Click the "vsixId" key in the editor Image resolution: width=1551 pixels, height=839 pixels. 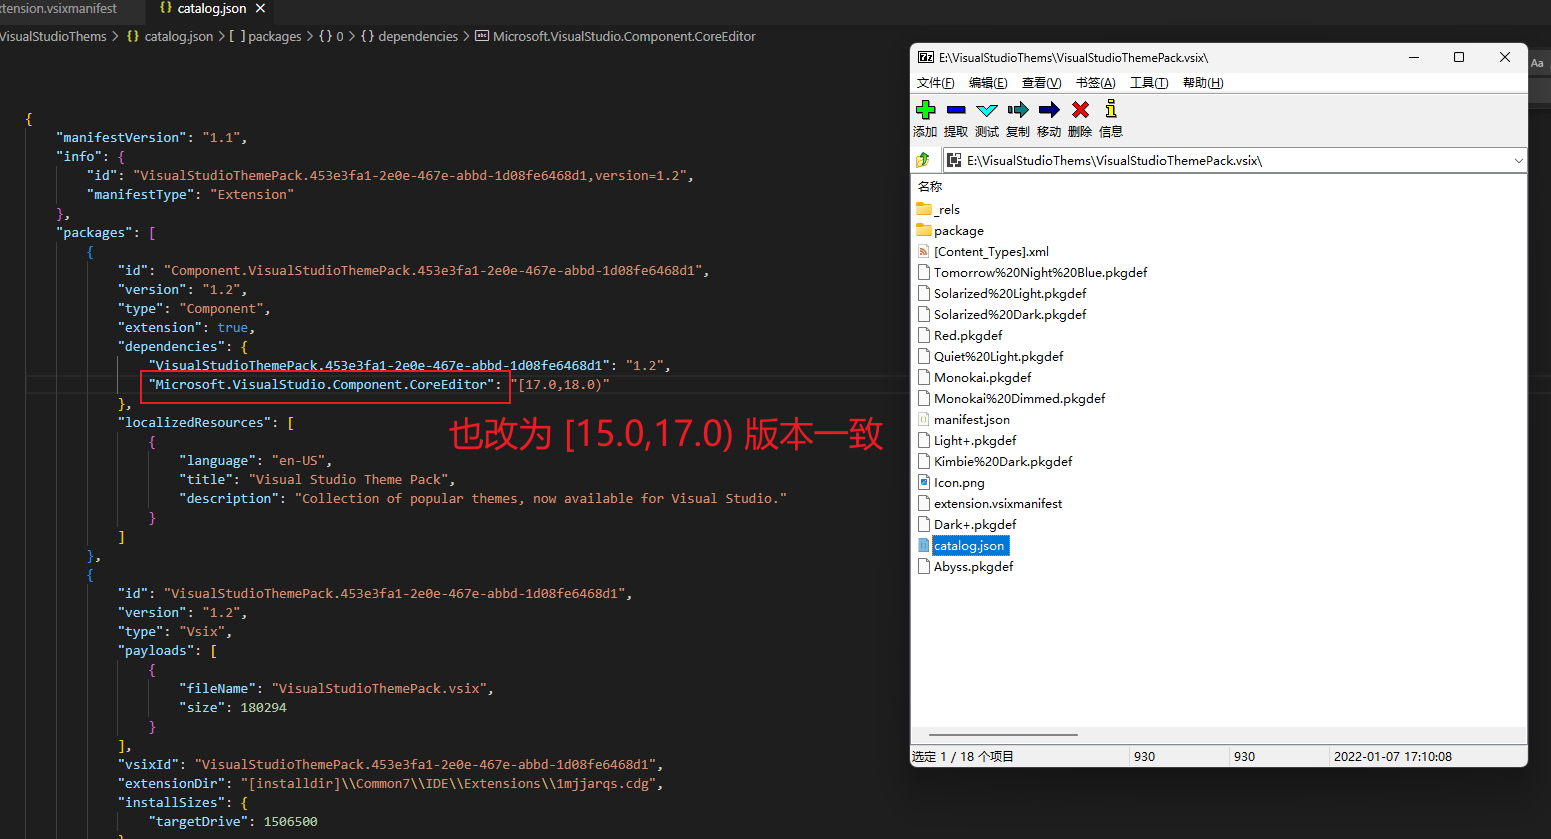click(148, 765)
